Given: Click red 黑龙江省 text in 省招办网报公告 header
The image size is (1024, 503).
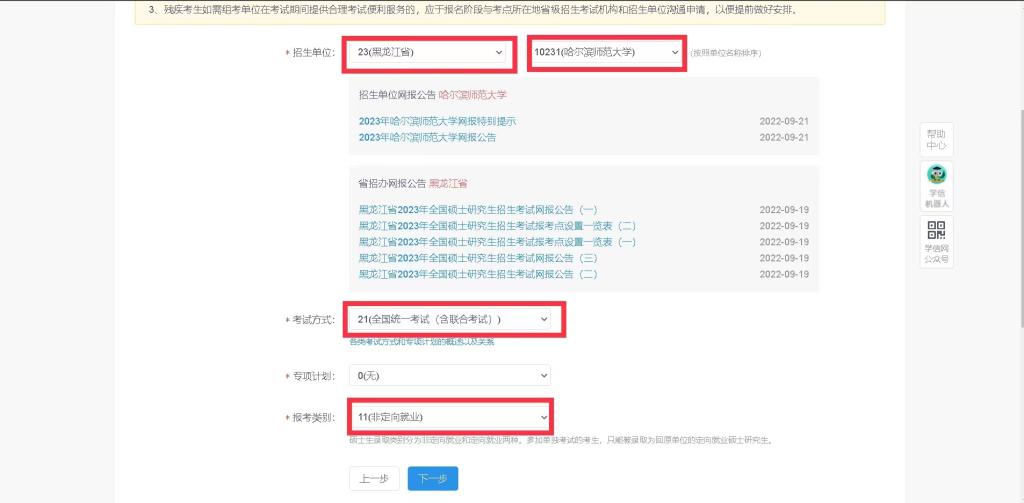Looking at the screenshot, I should coord(448,184).
